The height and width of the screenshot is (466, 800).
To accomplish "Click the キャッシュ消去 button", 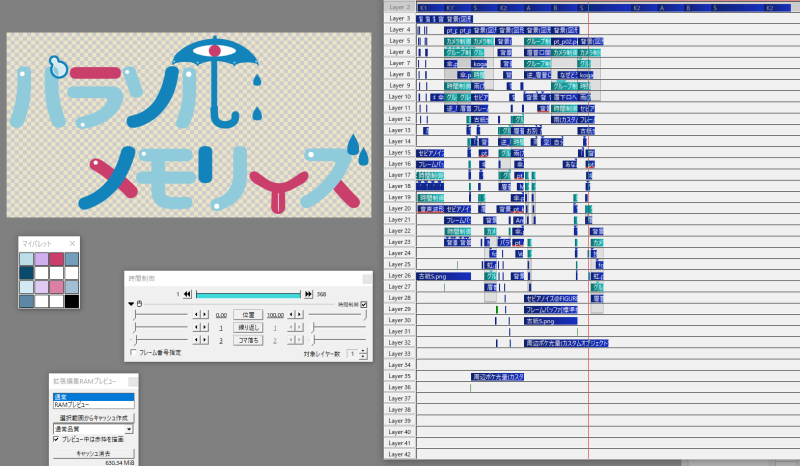I will click(x=94, y=453).
